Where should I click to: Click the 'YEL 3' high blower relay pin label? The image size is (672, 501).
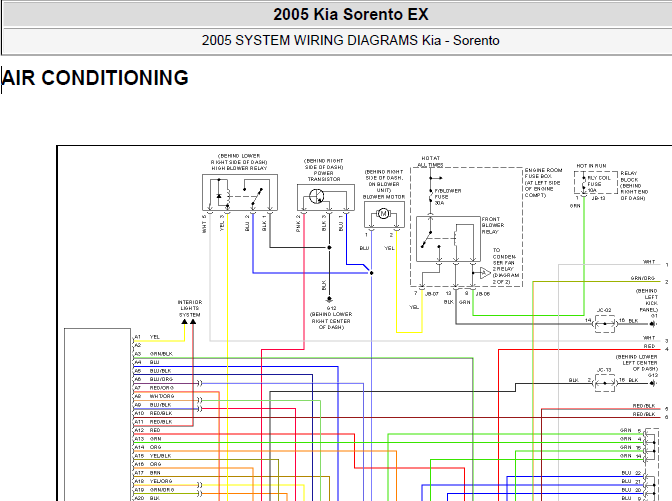click(x=222, y=223)
